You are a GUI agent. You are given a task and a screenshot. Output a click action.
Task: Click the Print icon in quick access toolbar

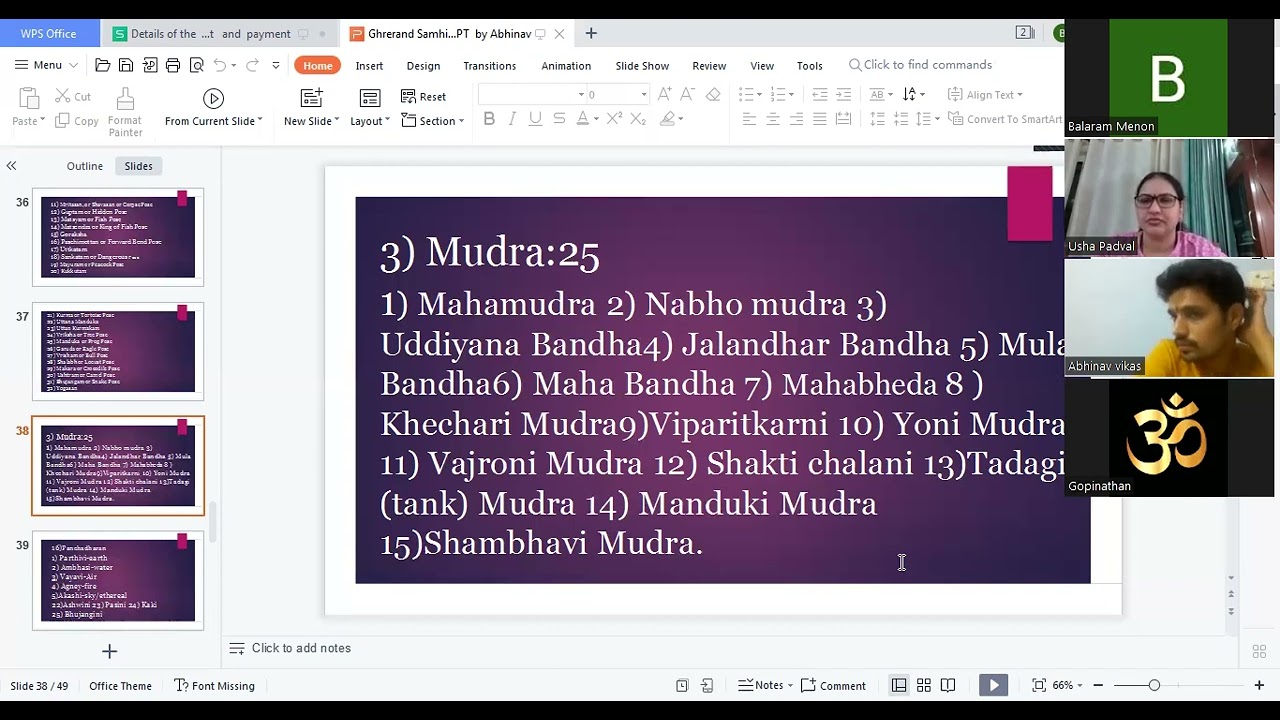173,65
